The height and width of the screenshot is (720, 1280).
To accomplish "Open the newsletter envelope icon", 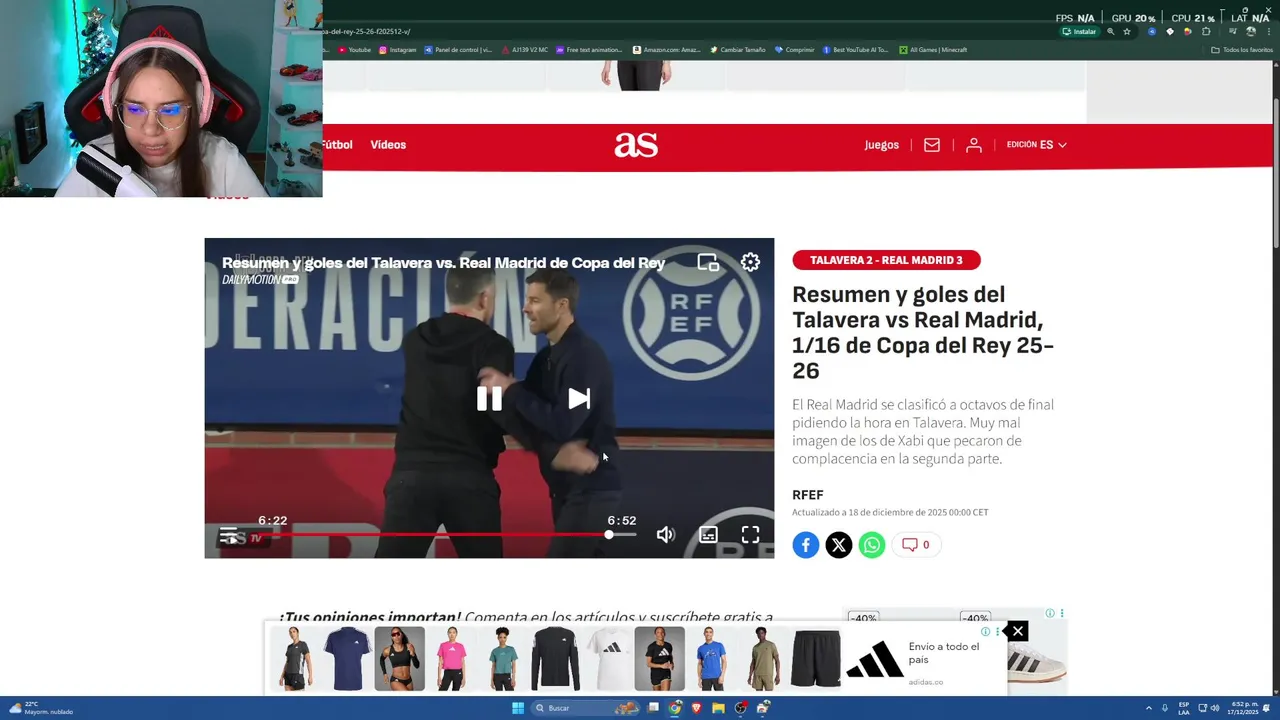I will point(932,145).
